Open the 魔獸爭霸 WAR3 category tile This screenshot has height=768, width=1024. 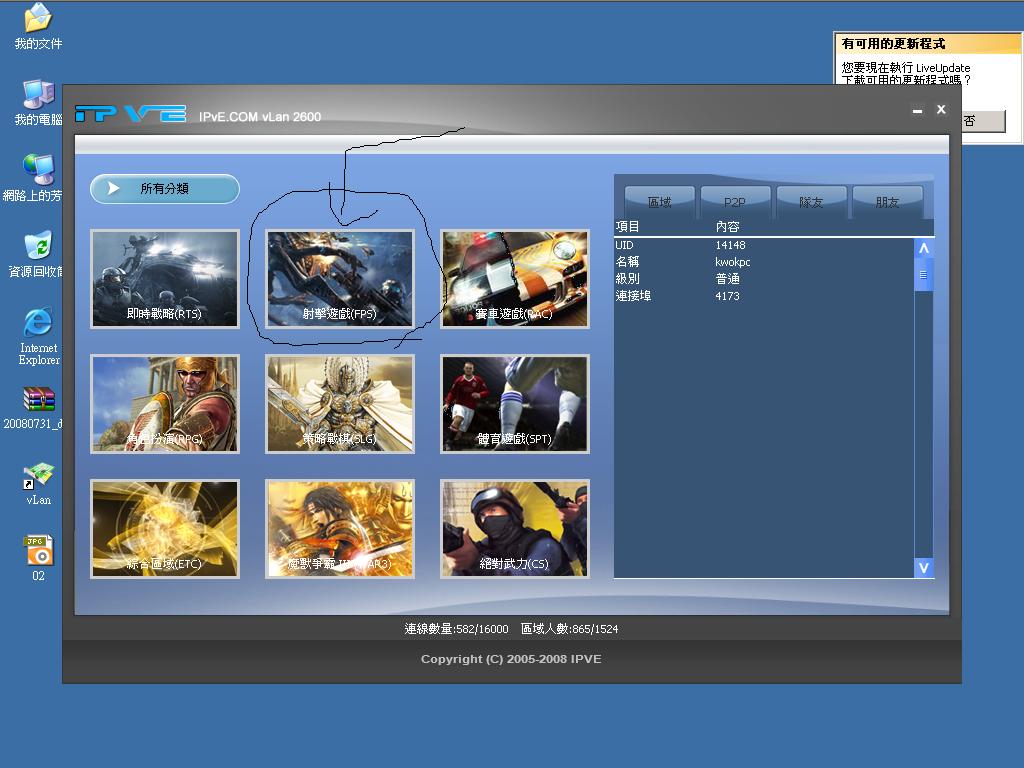pos(340,529)
